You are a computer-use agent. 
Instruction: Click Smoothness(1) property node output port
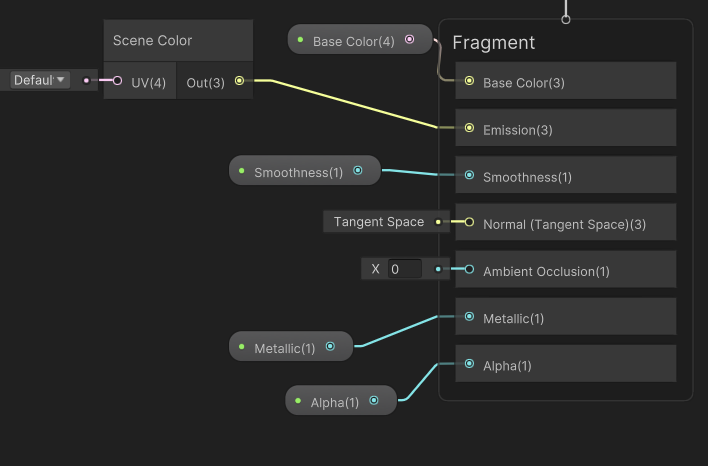[357, 171]
